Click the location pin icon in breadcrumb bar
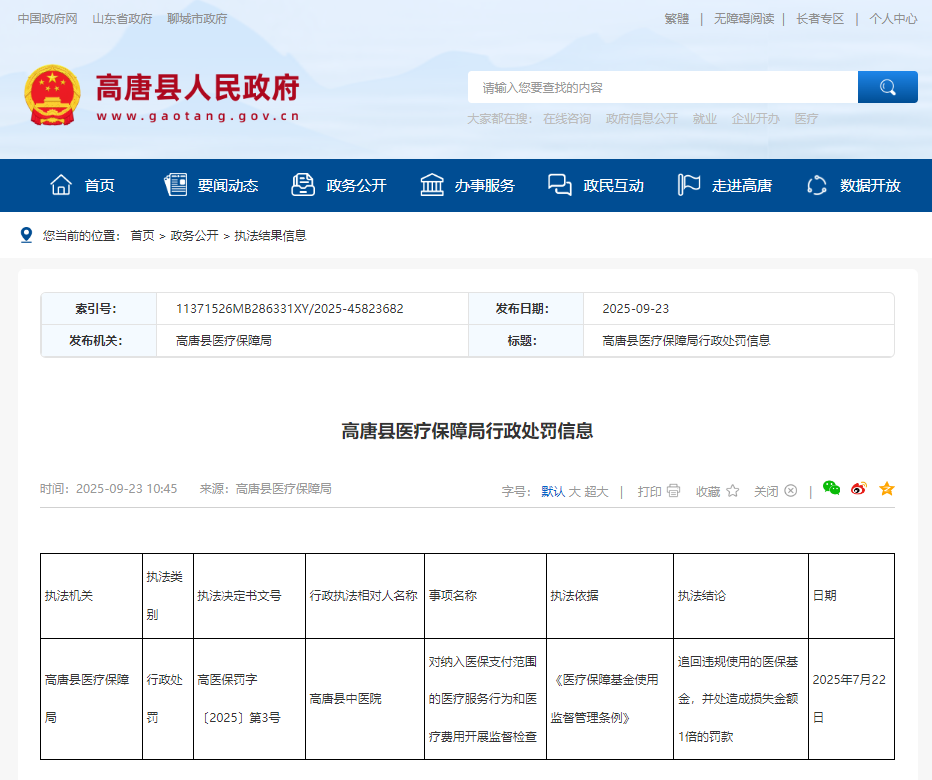Viewport: 932px width, 780px height. (26, 236)
